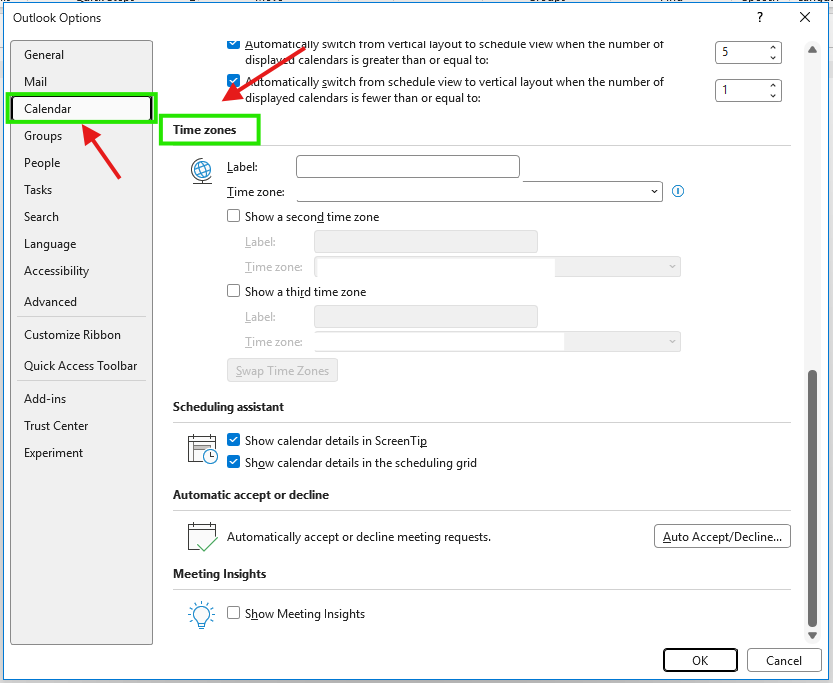
Task: Toggle switch from schedule view to vertical layout
Action: pos(233,81)
